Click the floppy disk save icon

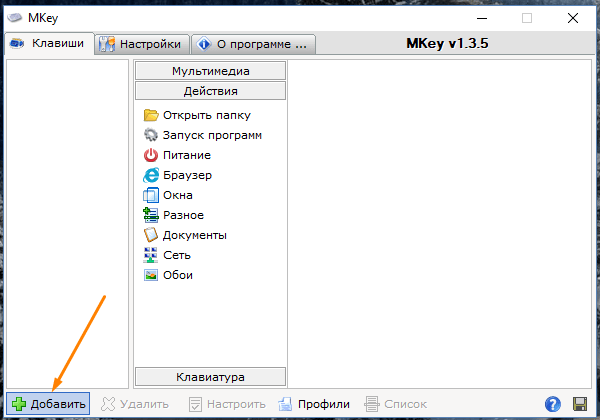click(x=580, y=404)
